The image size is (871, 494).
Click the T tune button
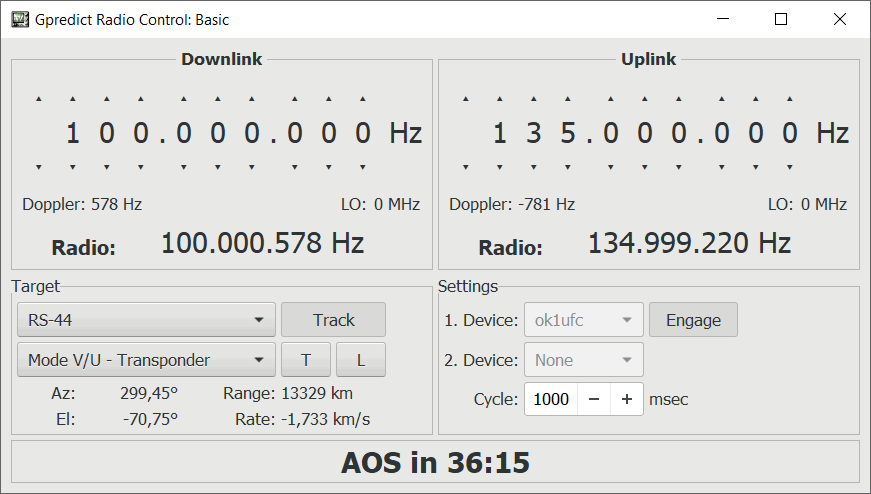click(x=306, y=360)
